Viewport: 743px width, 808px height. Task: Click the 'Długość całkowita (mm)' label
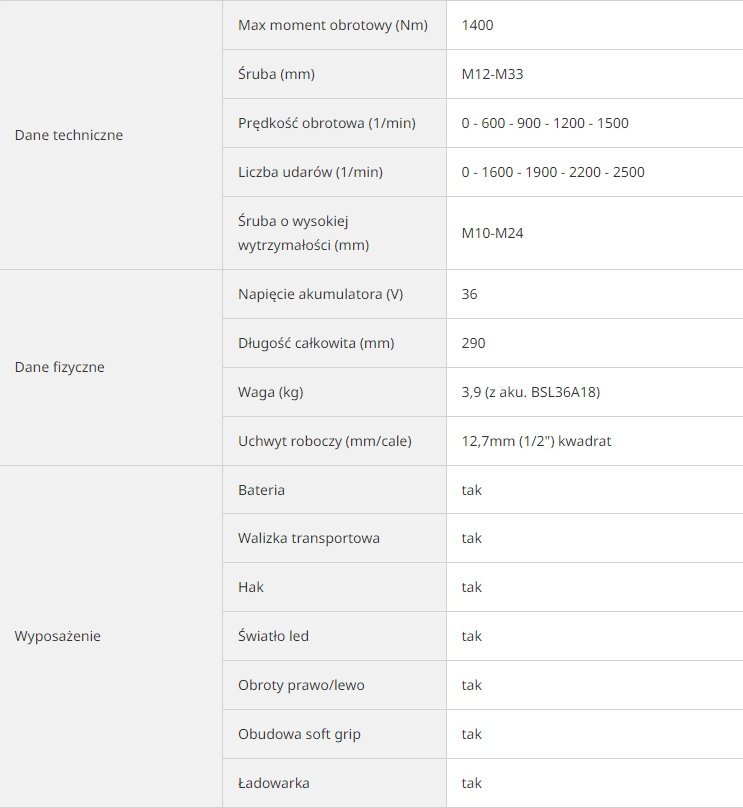point(316,343)
